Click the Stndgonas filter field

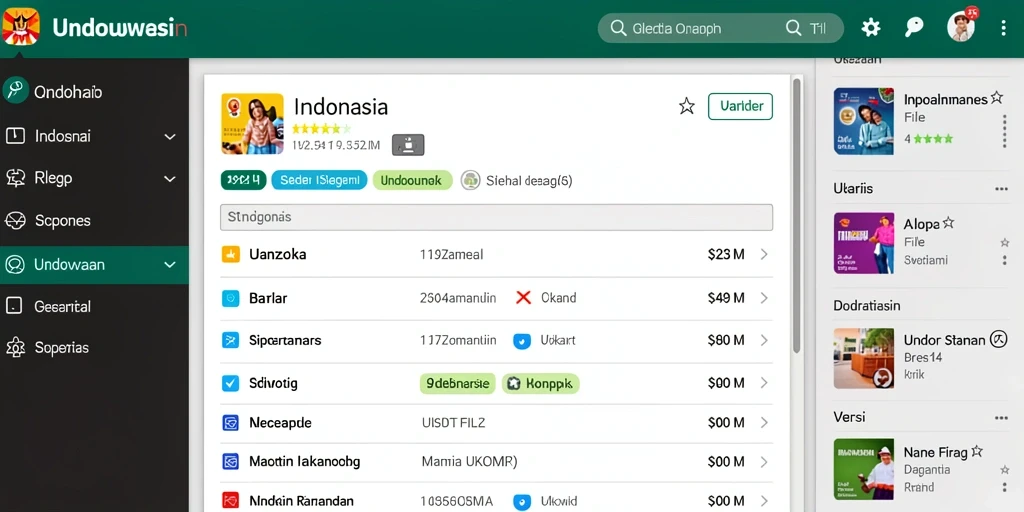point(496,217)
